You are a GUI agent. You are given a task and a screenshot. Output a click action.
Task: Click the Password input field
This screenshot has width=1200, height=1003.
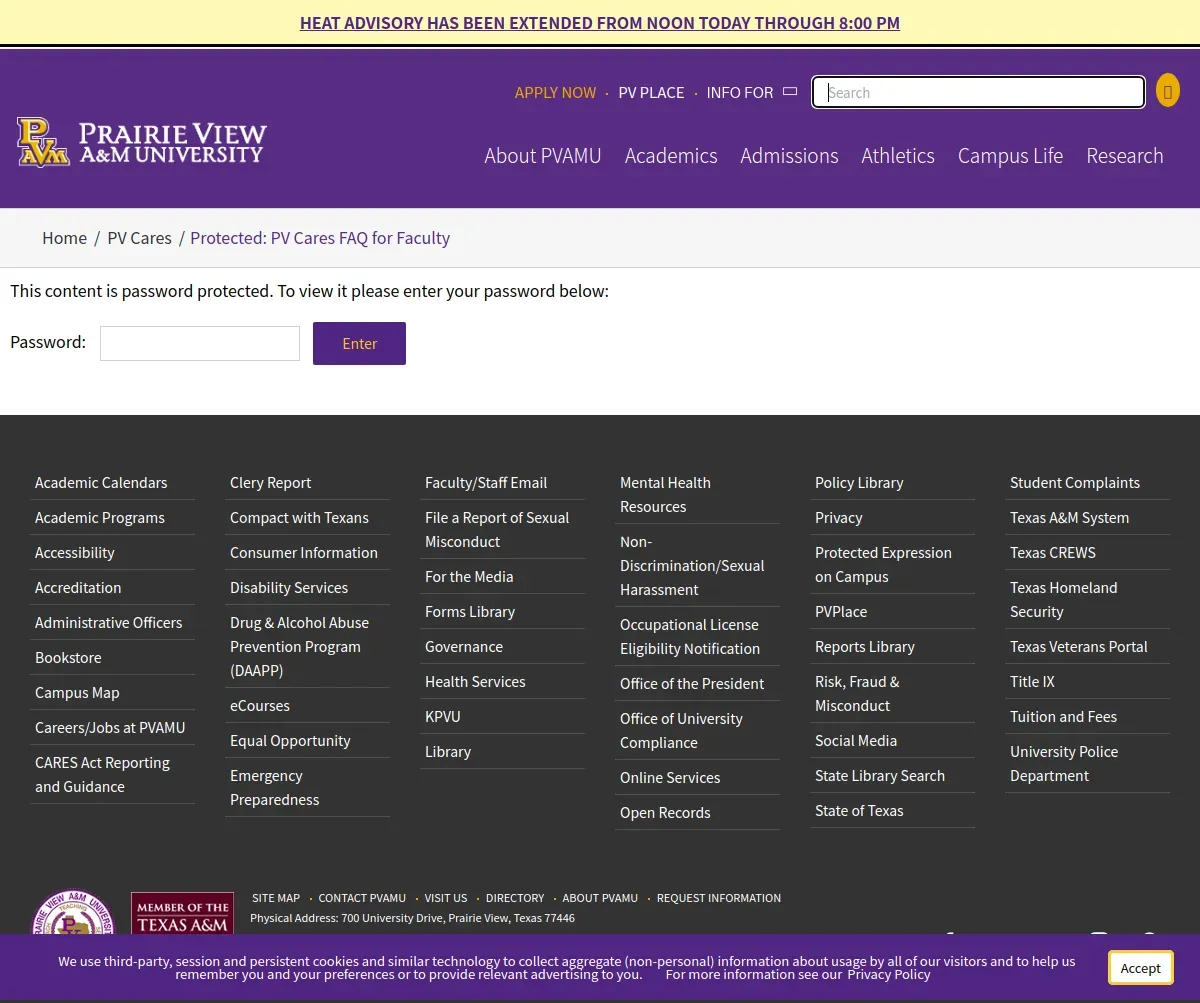click(200, 343)
